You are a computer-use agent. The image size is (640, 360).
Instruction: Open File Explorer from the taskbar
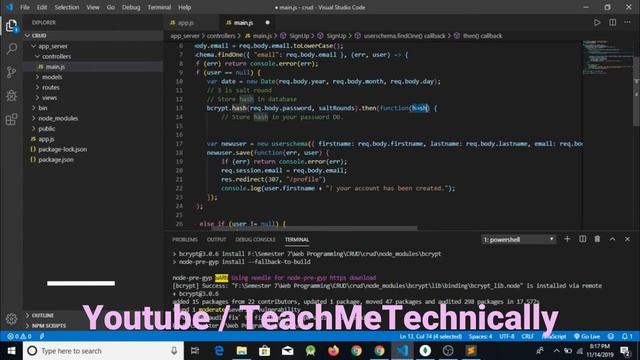click(x=242, y=351)
